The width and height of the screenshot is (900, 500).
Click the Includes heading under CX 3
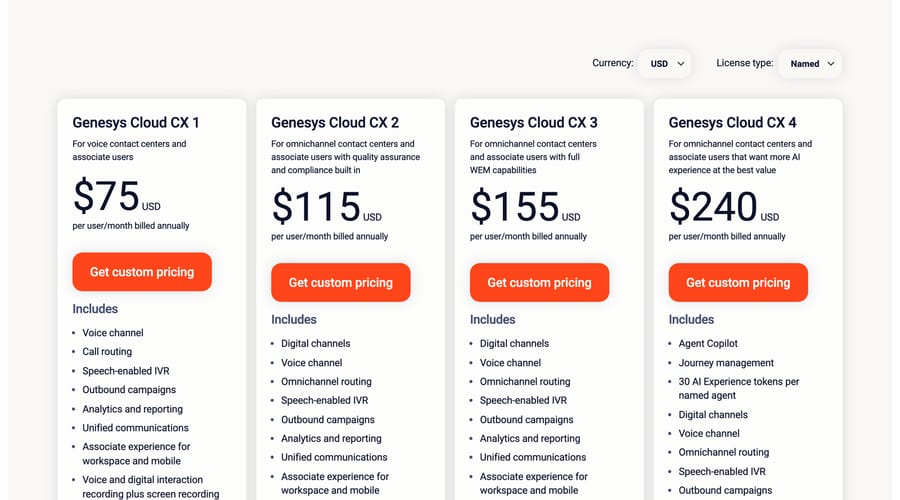(x=492, y=319)
